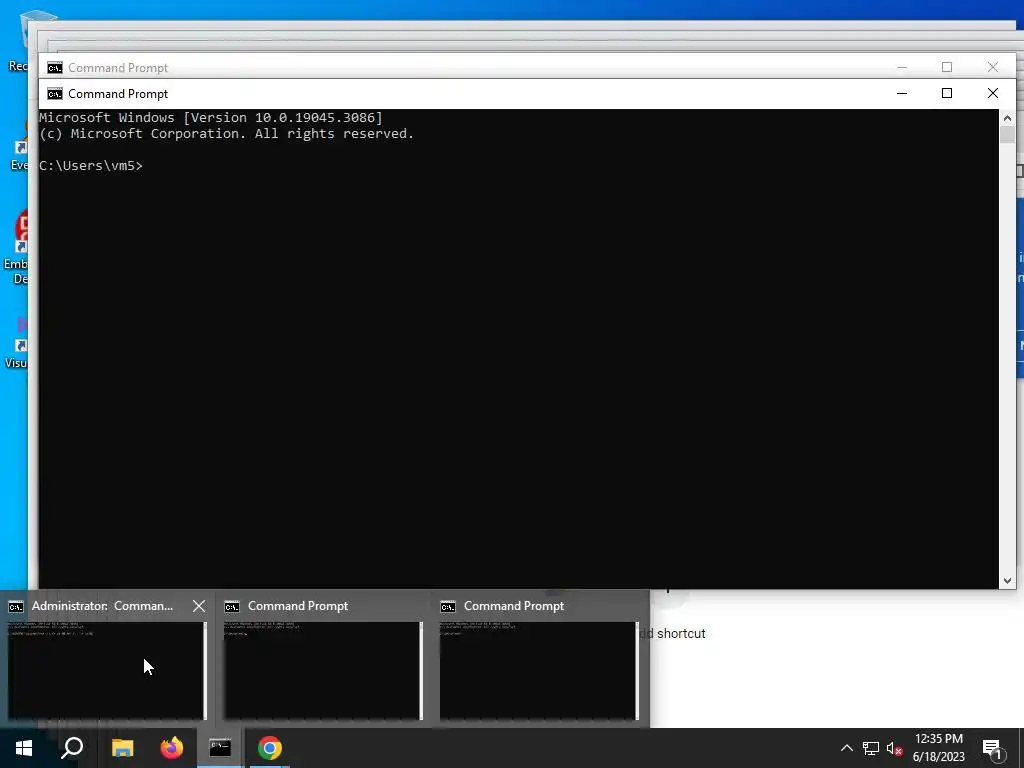Launch File Explorer from taskbar

pyautogui.click(x=122, y=748)
